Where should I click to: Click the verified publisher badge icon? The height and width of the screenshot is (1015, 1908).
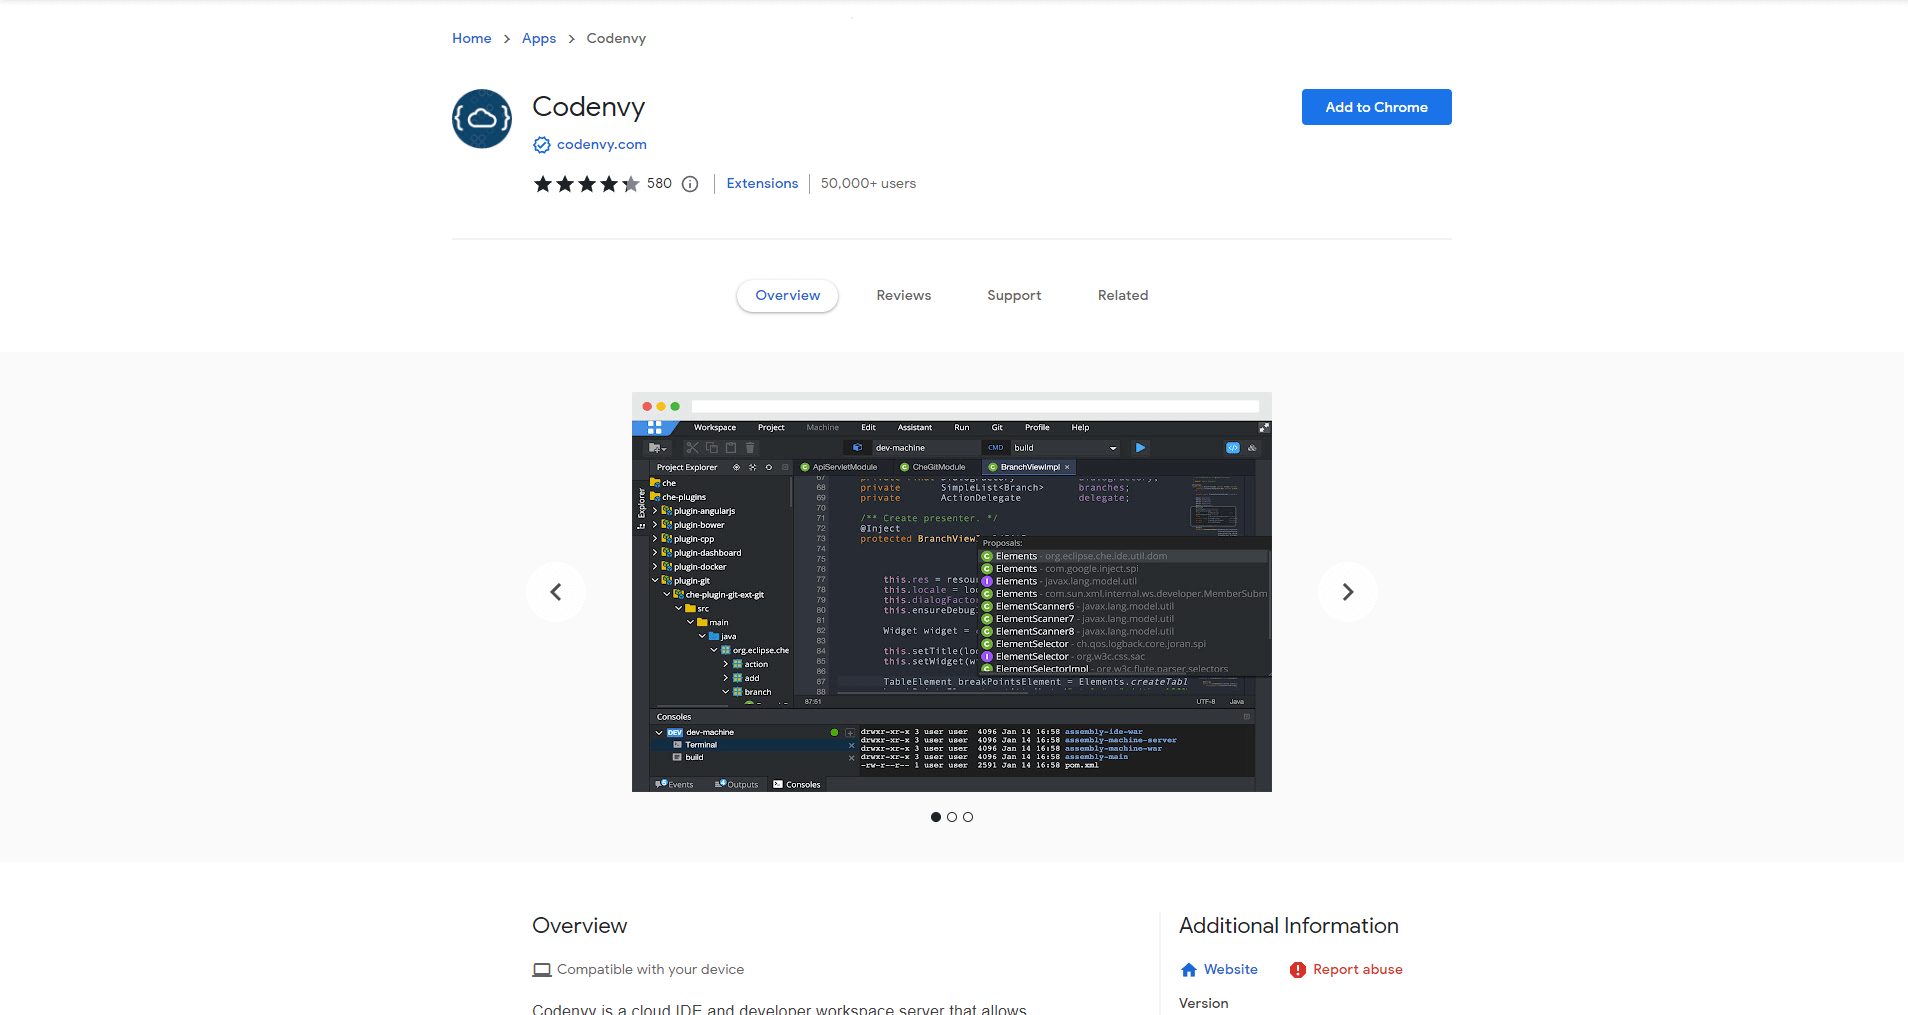(542, 145)
